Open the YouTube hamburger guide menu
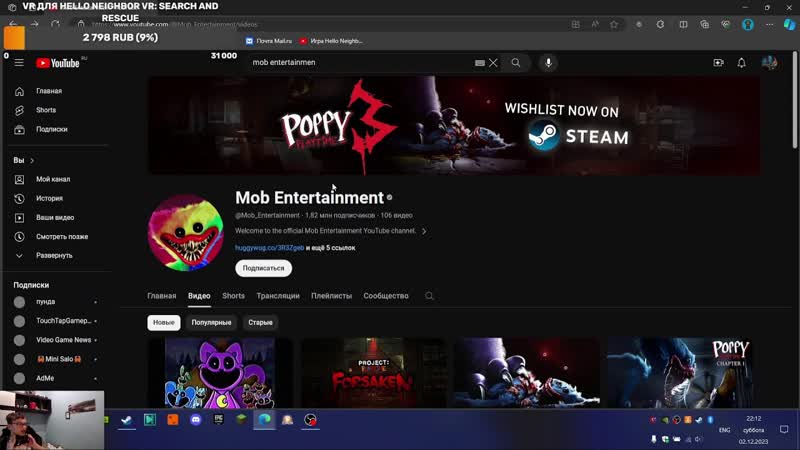800x450 pixels. pos(19,63)
